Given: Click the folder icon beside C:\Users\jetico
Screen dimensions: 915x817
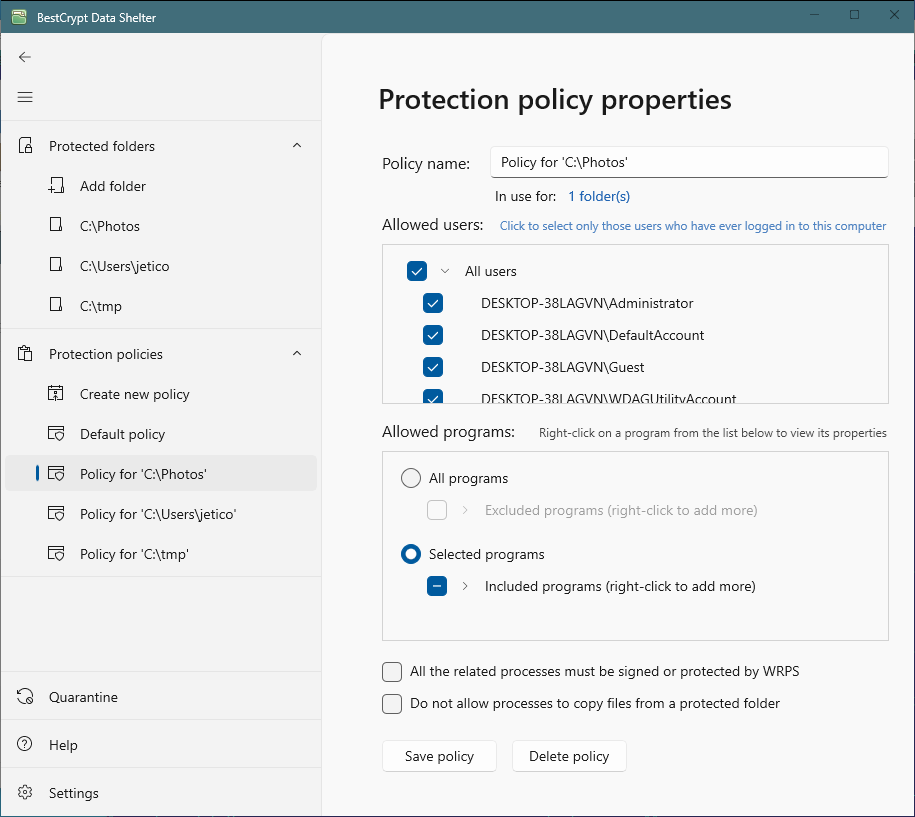Looking at the screenshot, I should tap(56, 266).
